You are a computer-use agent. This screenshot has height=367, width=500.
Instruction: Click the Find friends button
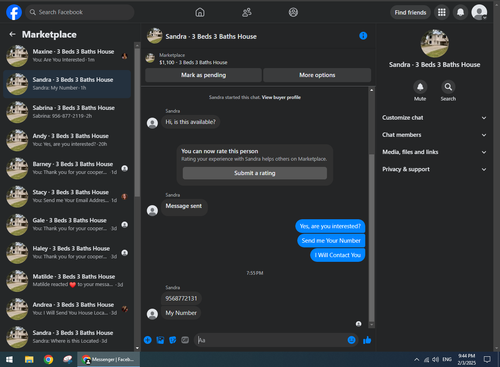pos(410,12)
